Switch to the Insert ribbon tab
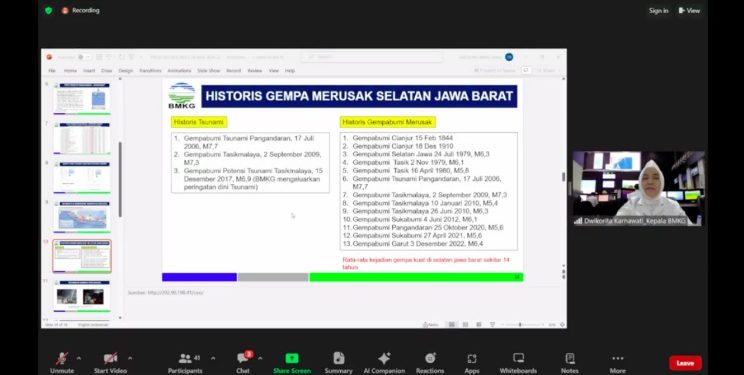 point(89,70)
